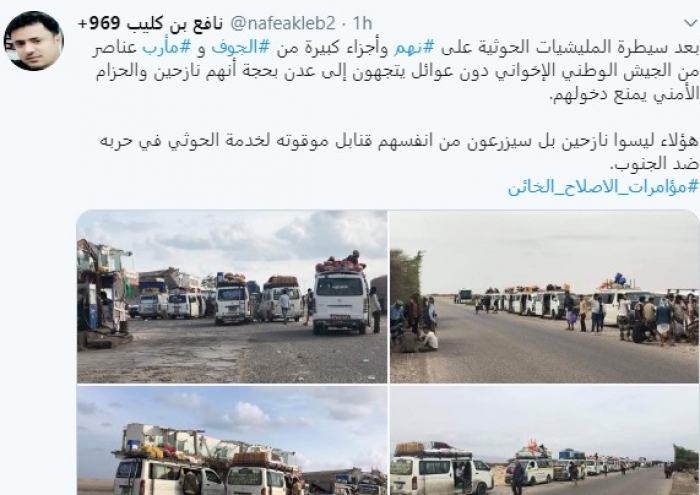700x495 pixels.
Task: View the top-right photo of the roadside queue
Action: pos(545,297)
